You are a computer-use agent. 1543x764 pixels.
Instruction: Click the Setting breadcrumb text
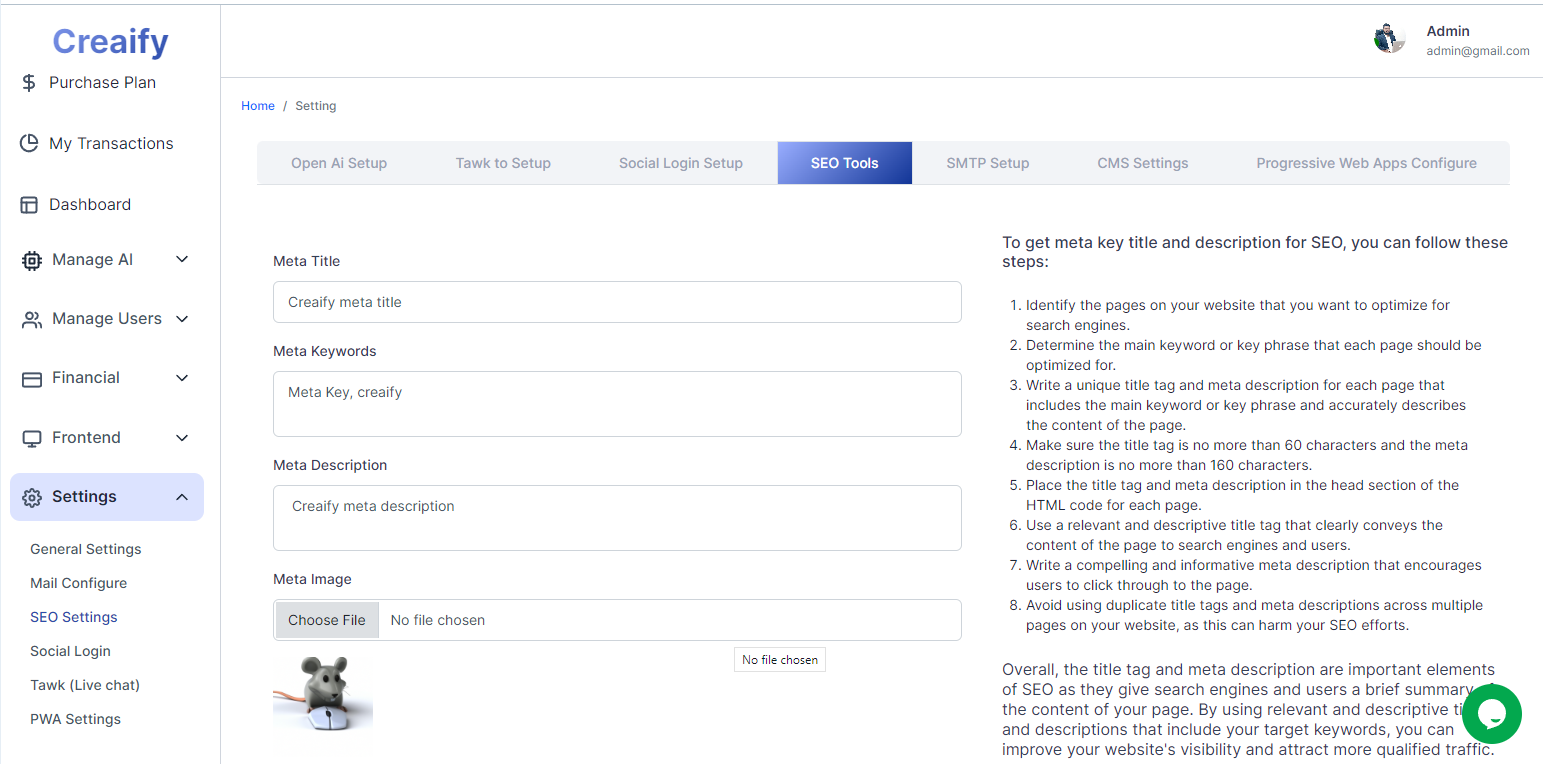tap(316, 106)
